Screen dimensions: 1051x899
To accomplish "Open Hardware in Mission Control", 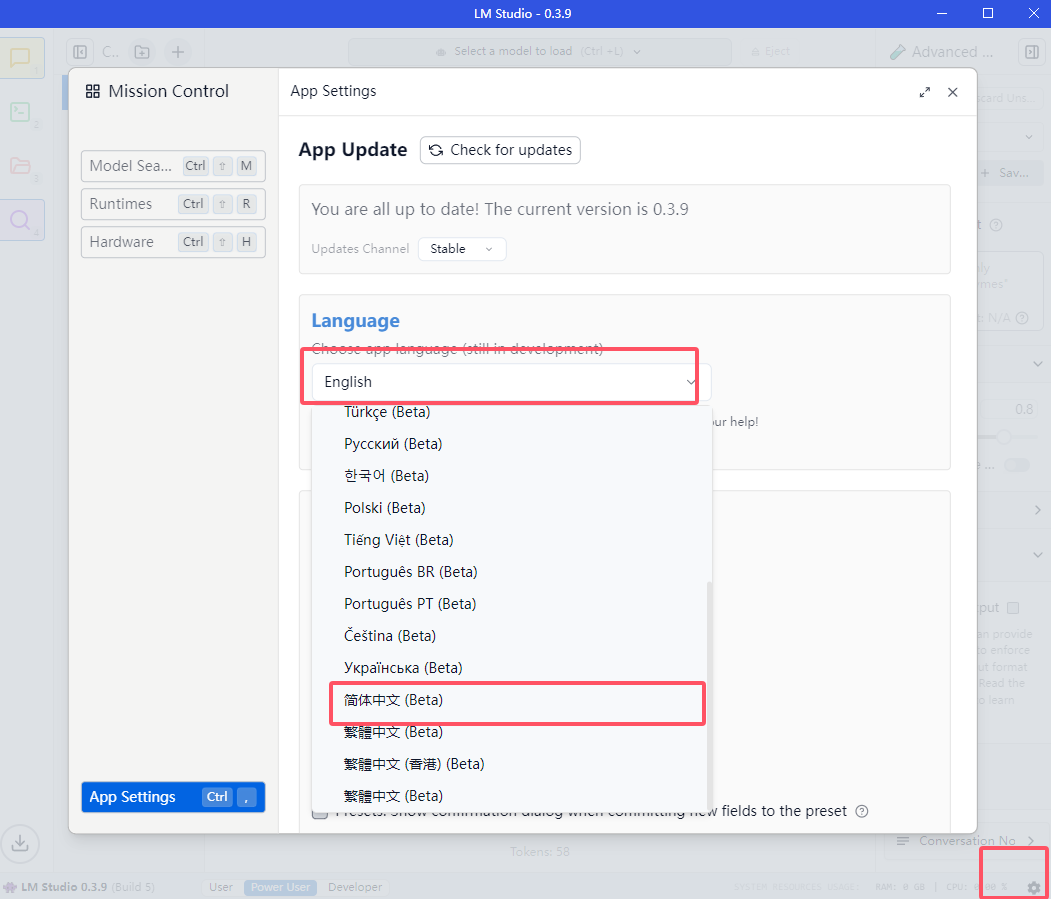I will [173, 242].
